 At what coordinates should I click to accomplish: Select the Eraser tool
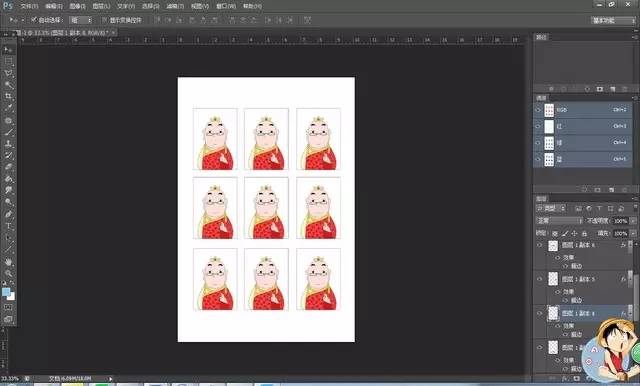pos(8,167)
